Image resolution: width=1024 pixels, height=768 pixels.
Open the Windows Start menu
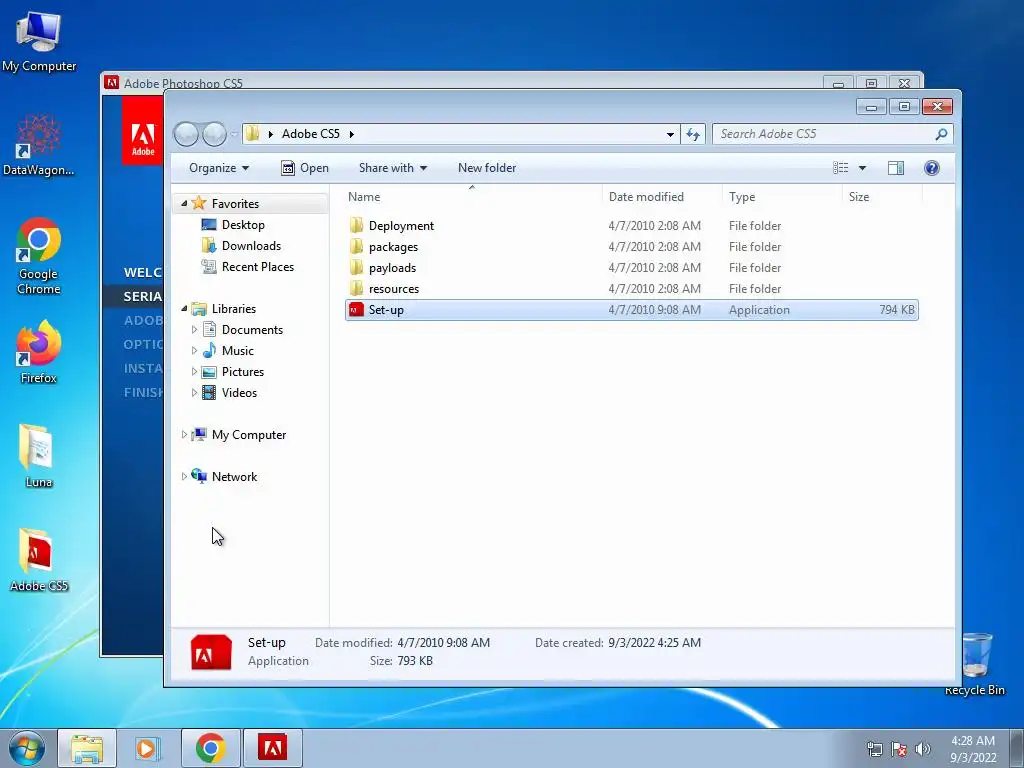[x=27, y=748]
